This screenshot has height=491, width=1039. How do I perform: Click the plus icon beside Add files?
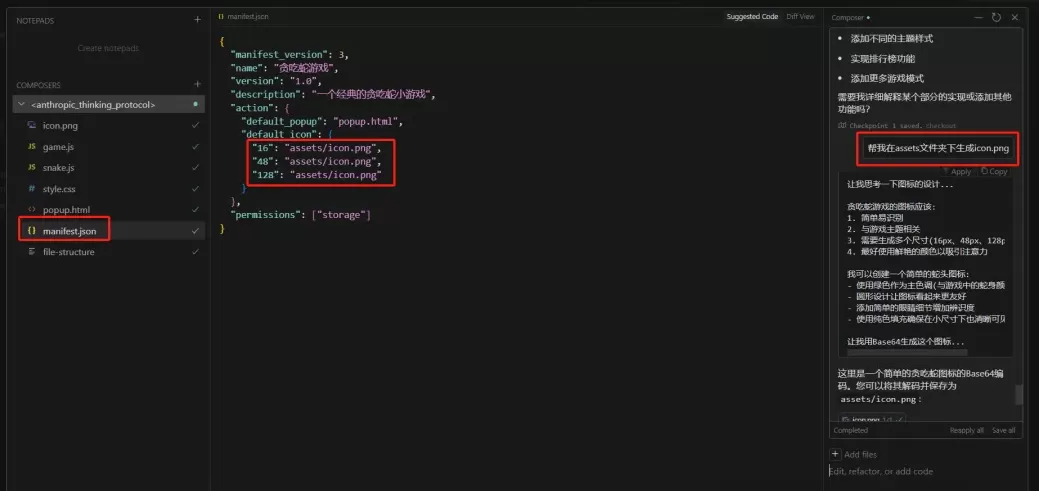pos(836,454)
